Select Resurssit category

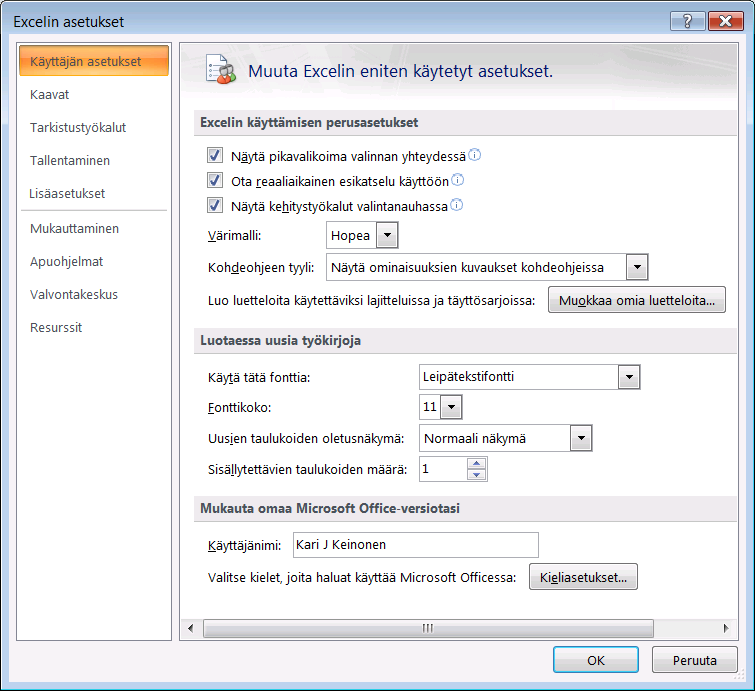pyautogui.click(x=94, y=327)
